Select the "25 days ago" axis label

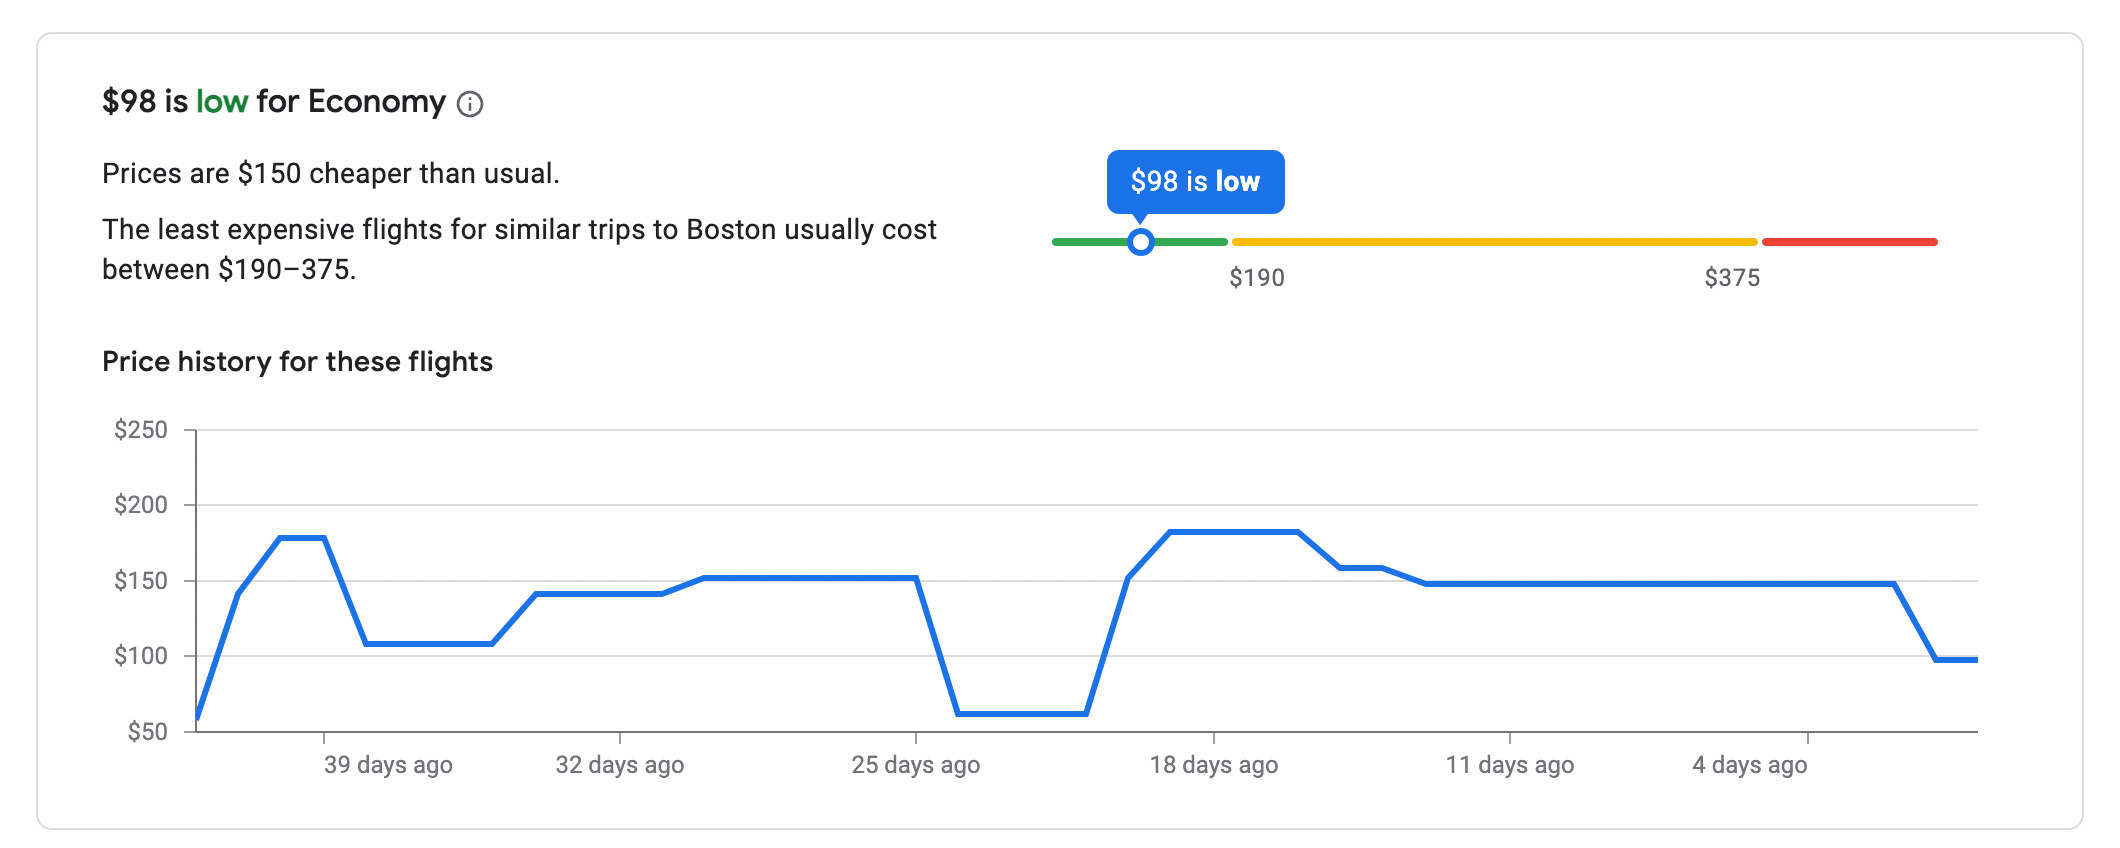pyautogui.click(x=915, y=765)
